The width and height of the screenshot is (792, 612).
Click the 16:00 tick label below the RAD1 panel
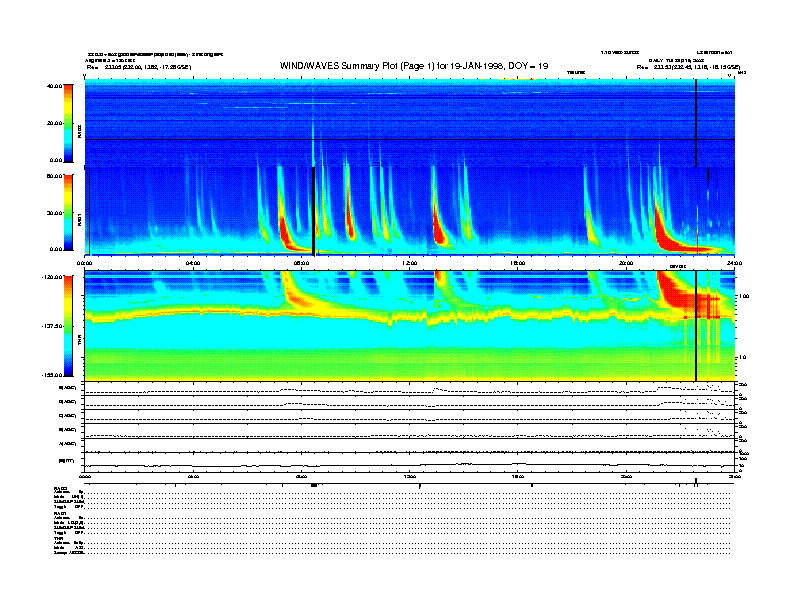(x=518, y=263)
